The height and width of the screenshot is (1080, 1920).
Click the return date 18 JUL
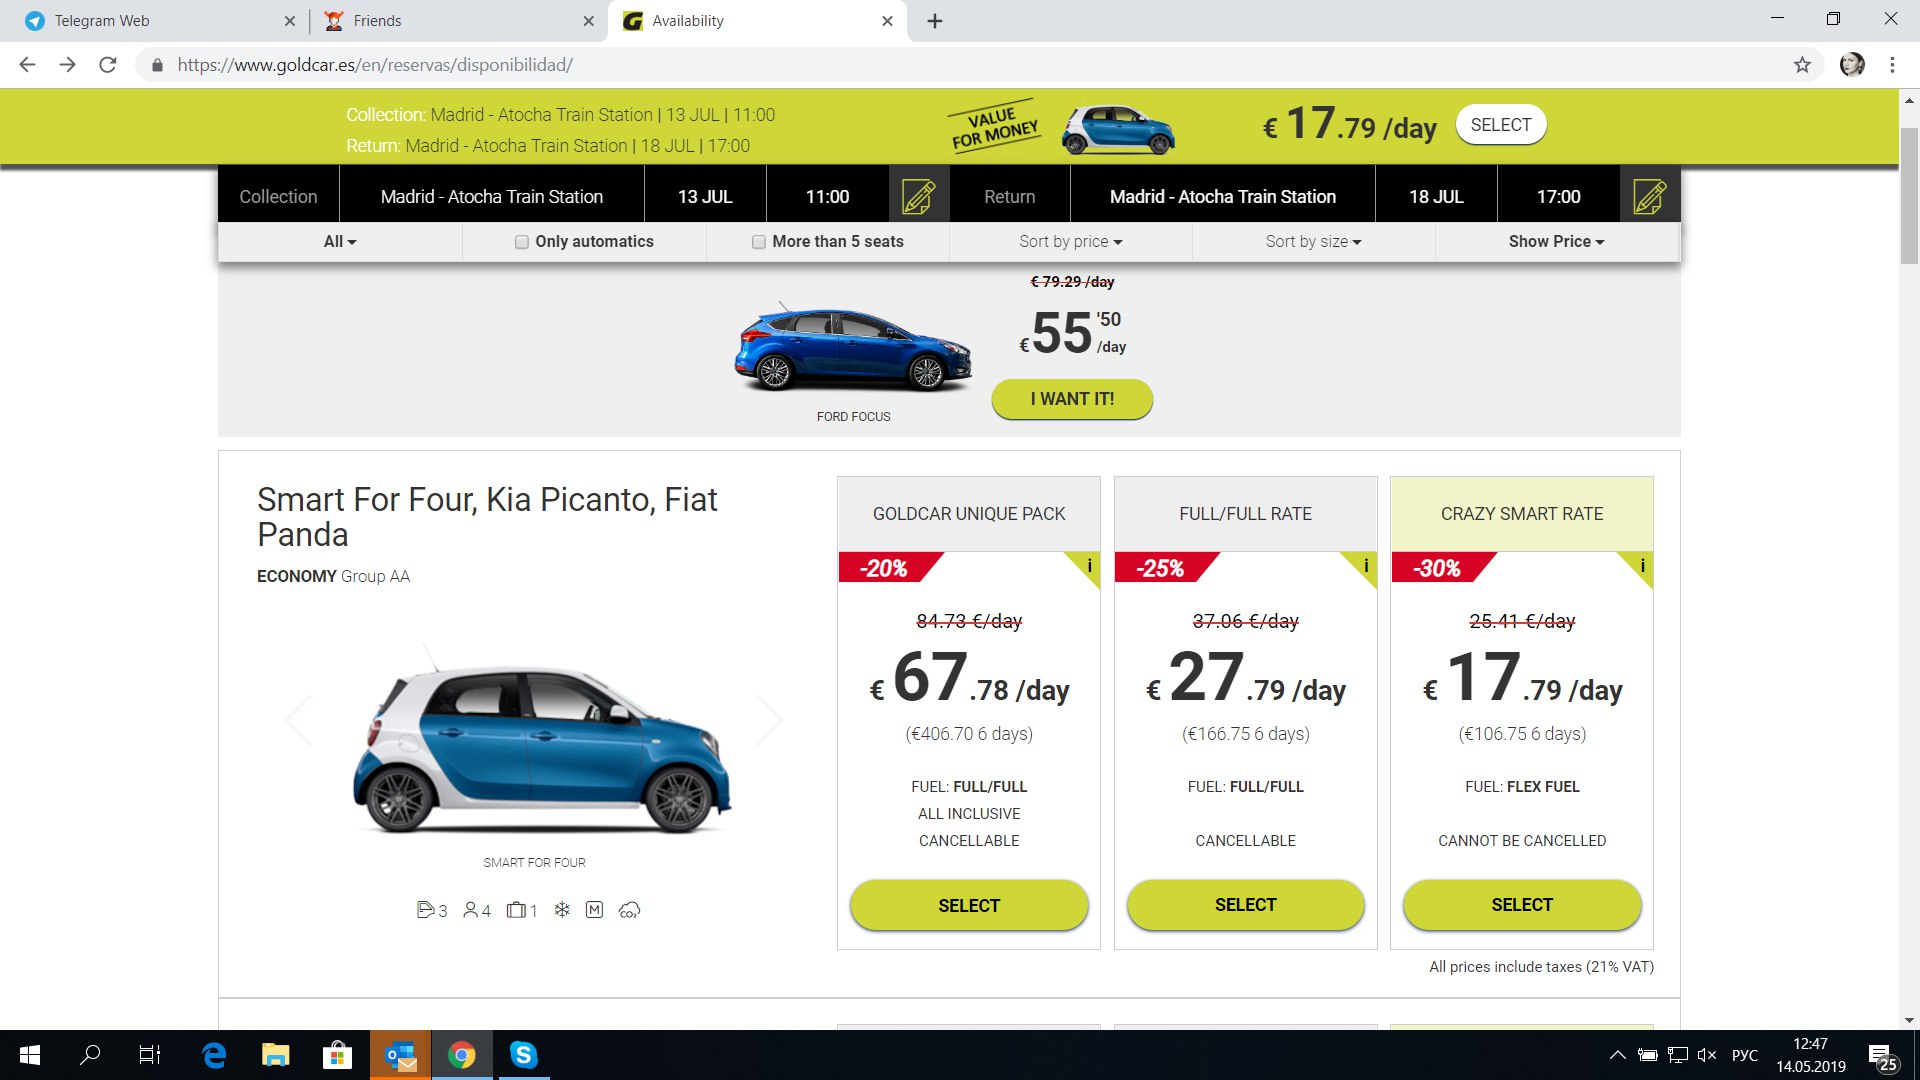(1436, 196)
